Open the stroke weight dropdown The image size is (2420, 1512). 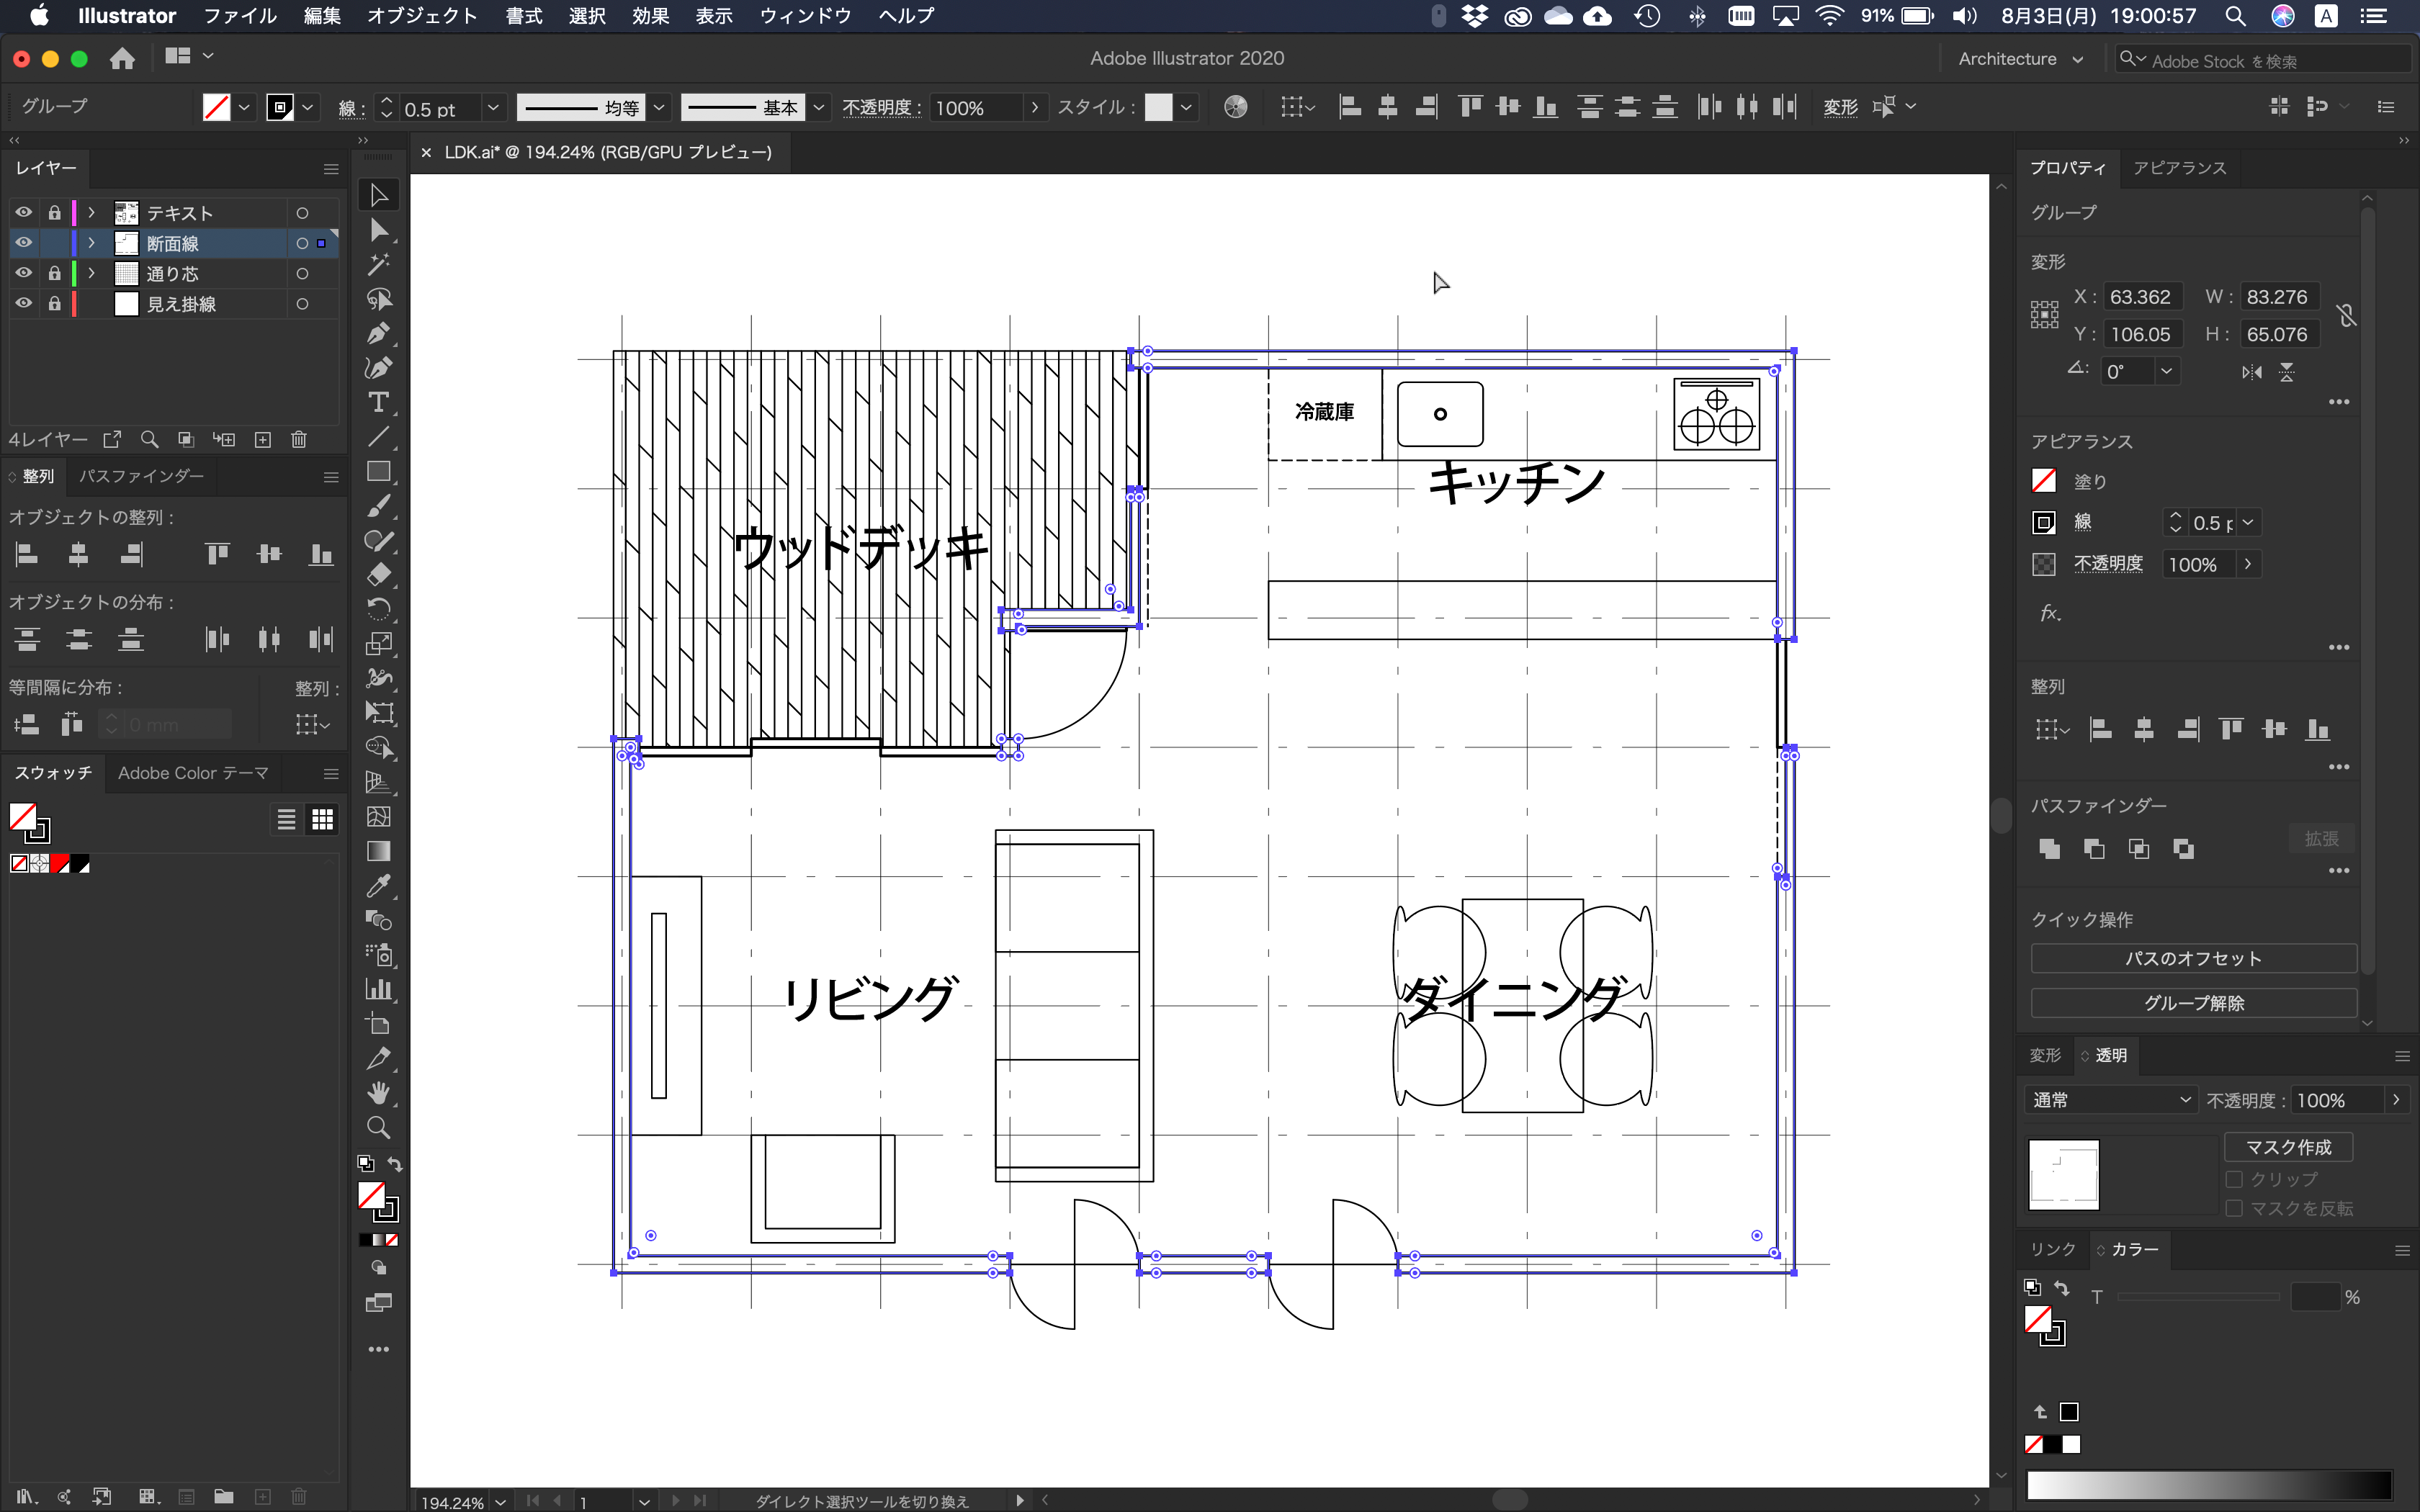coord(493,107)
